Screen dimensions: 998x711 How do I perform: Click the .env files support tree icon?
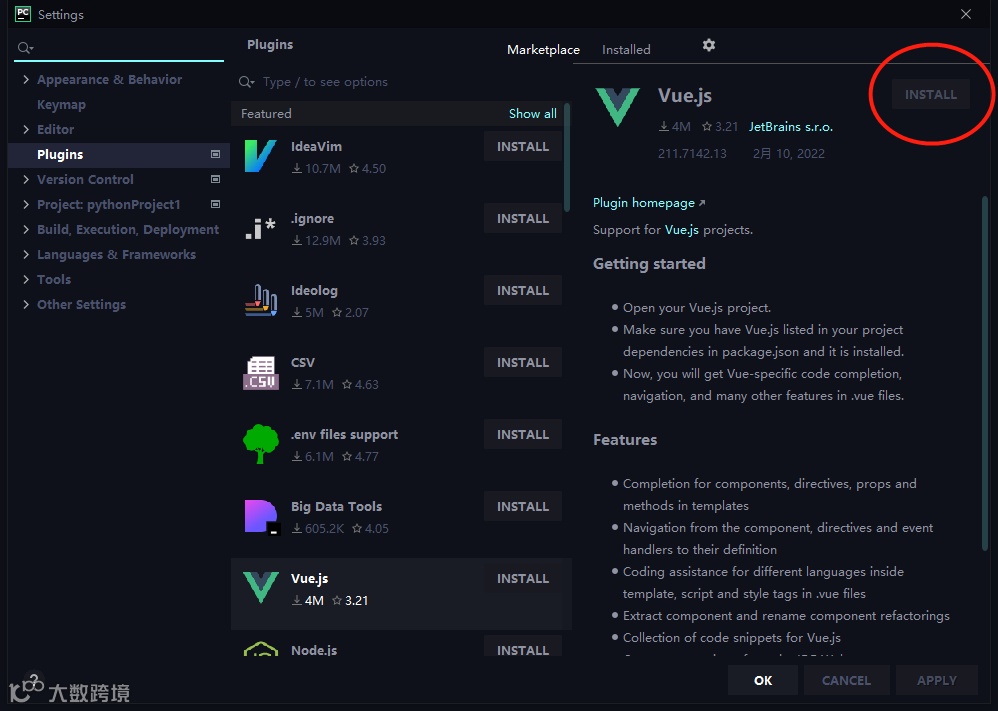[x=261, y=444]
